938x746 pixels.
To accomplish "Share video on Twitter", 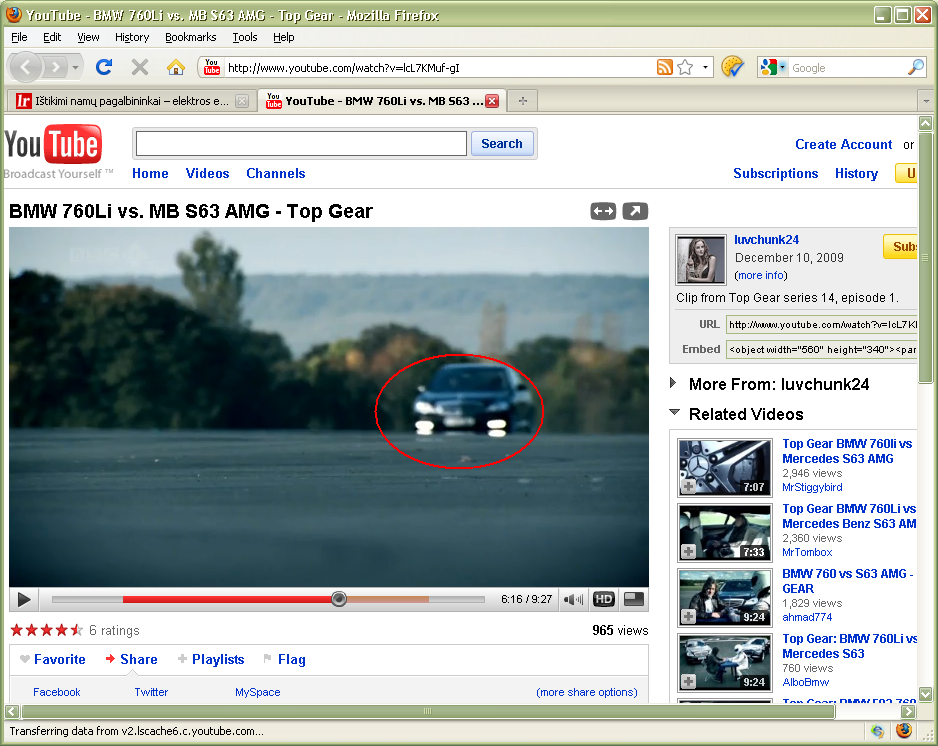I will [151, 692].
